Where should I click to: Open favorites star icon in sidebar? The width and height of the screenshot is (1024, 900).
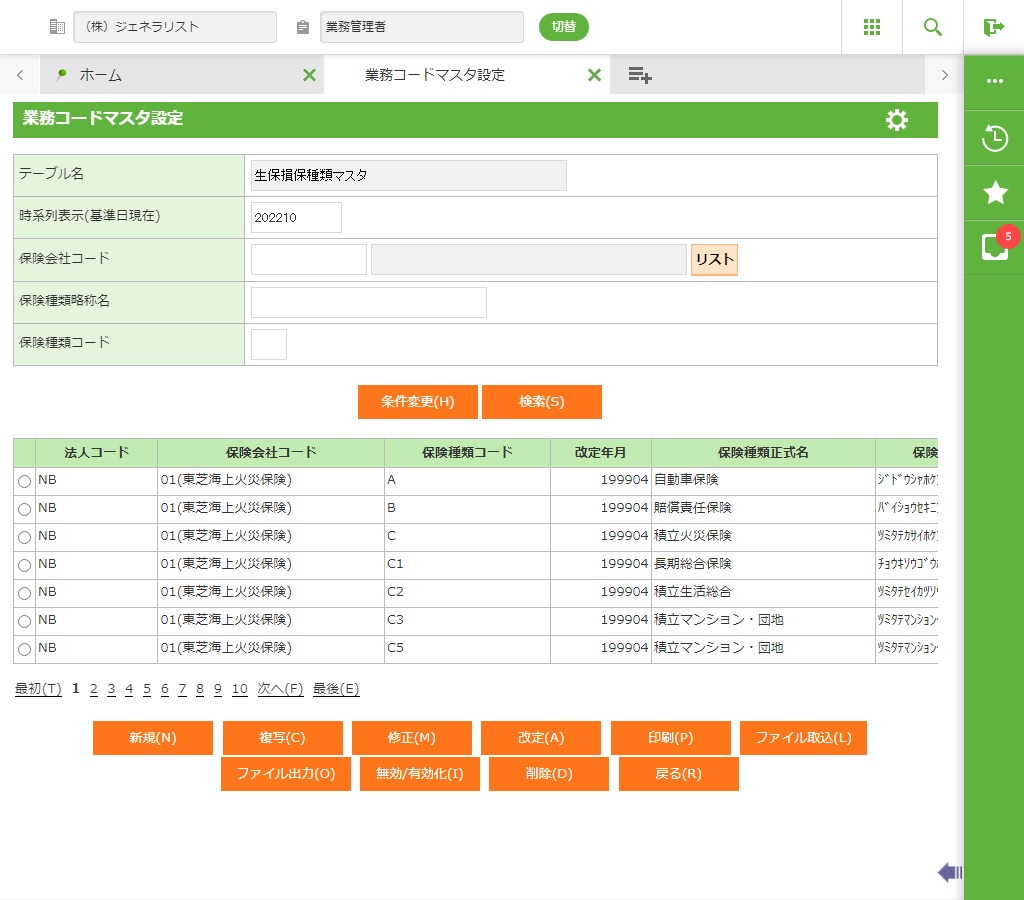click(x=994, y=193)
